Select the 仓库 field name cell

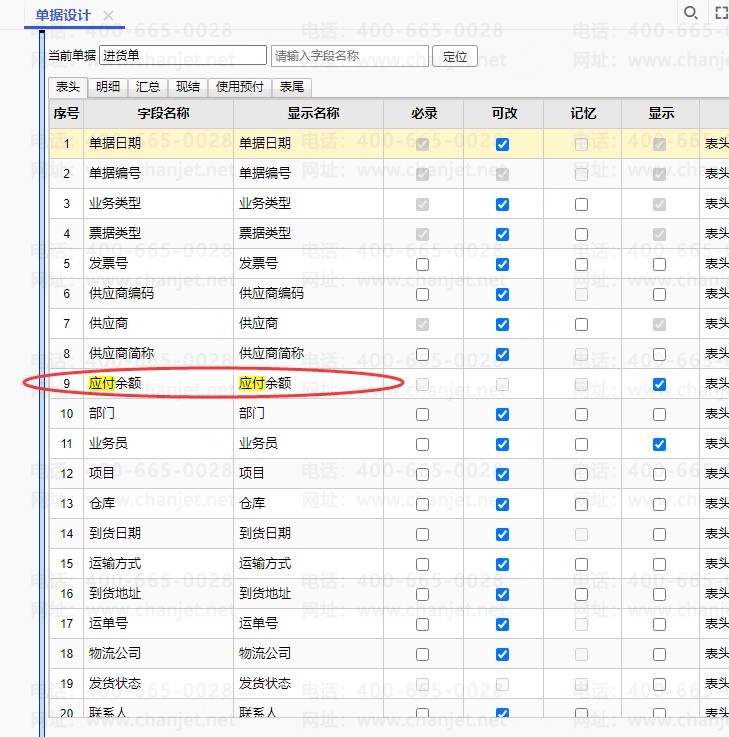click(x=158, y=503)
